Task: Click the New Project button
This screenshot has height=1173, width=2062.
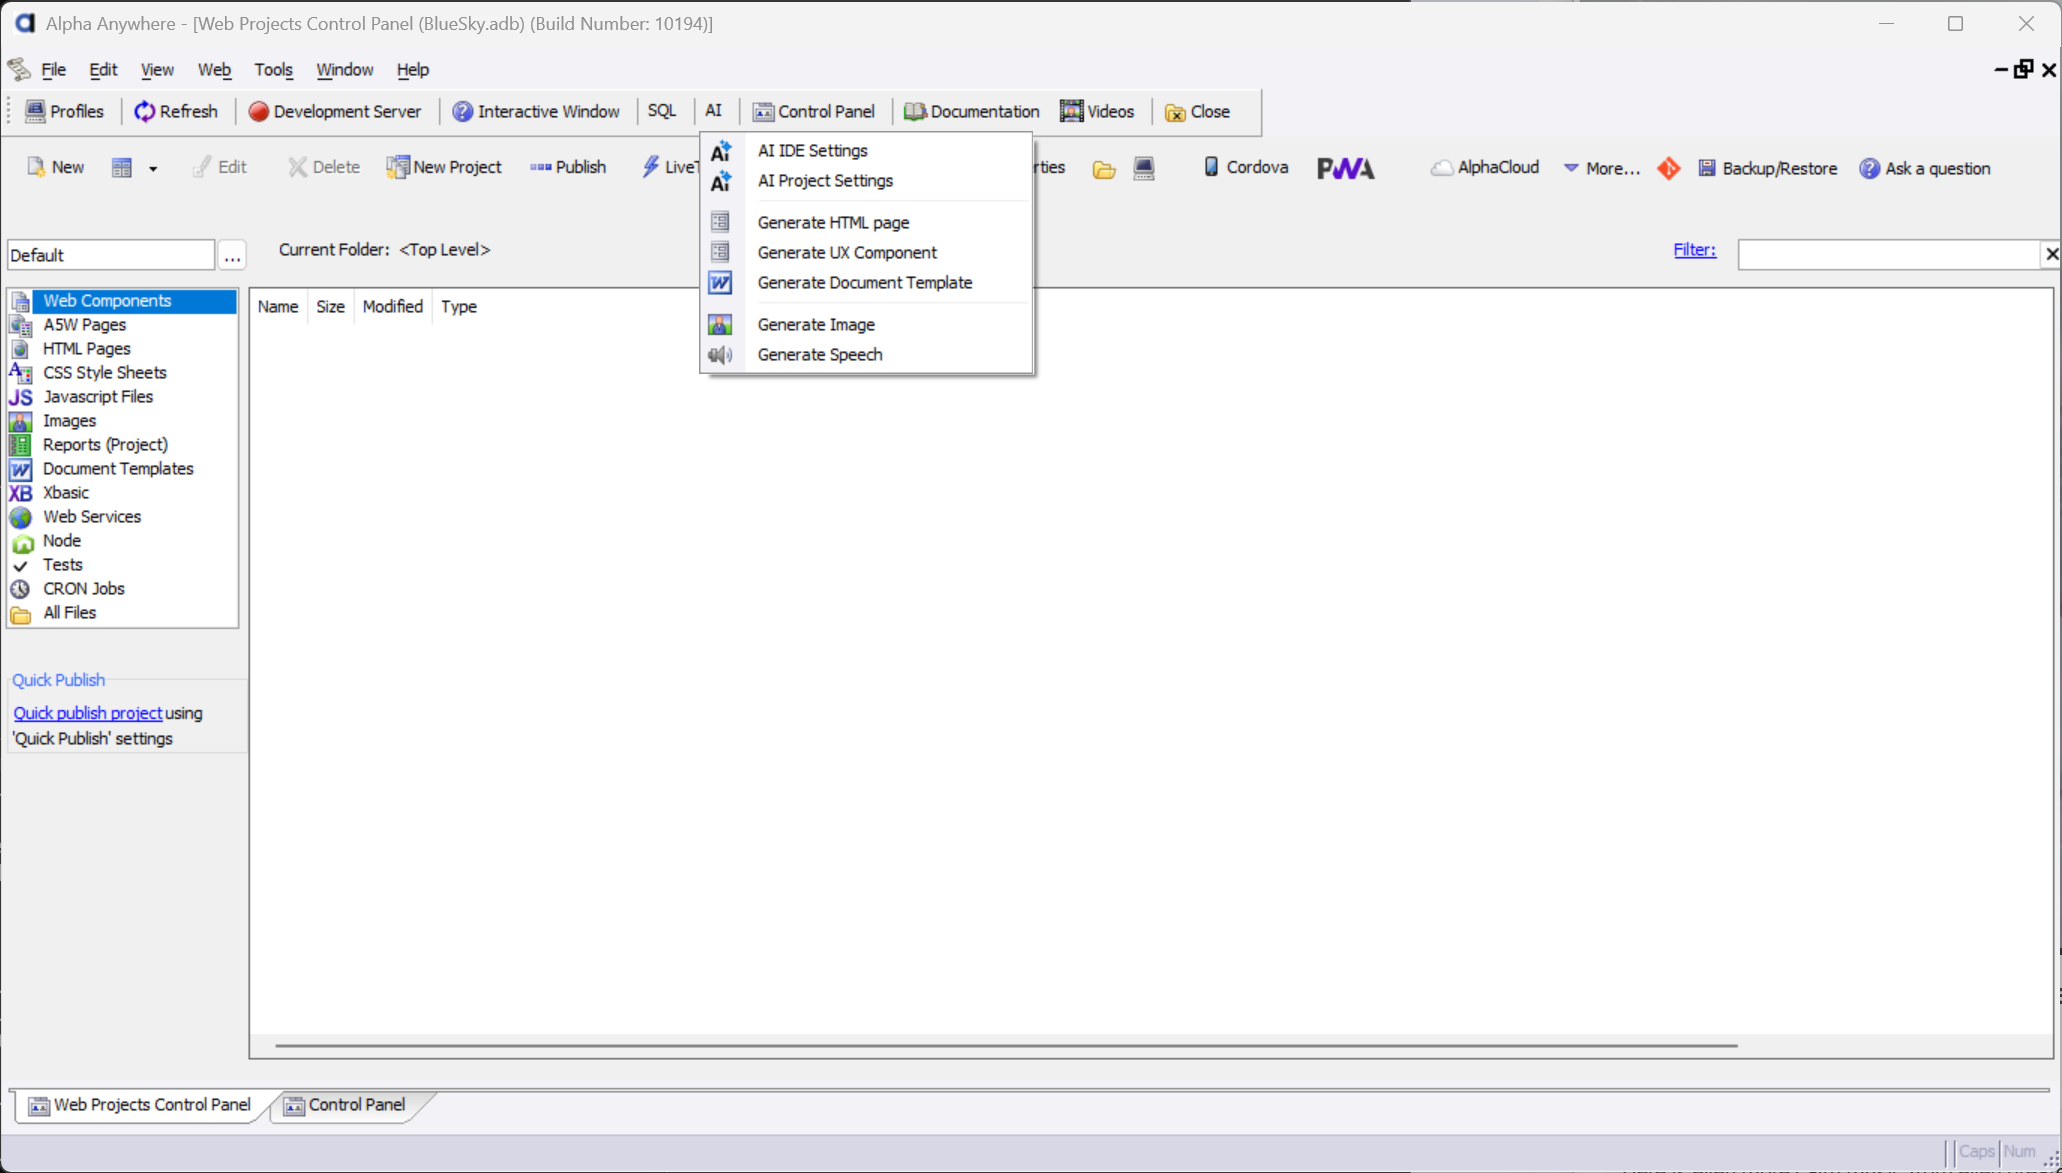Action: (444, 167)
